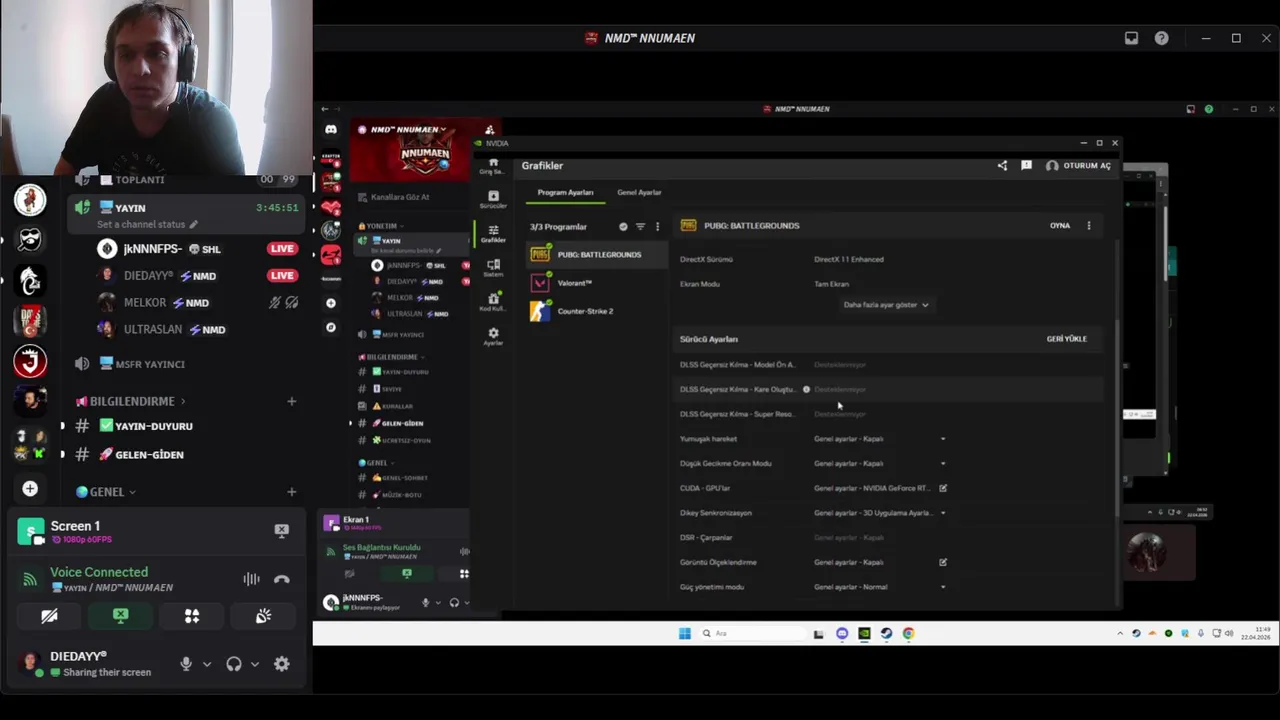
Task: Open Steam from the Windows taskbar
Action: coord(886,633)
